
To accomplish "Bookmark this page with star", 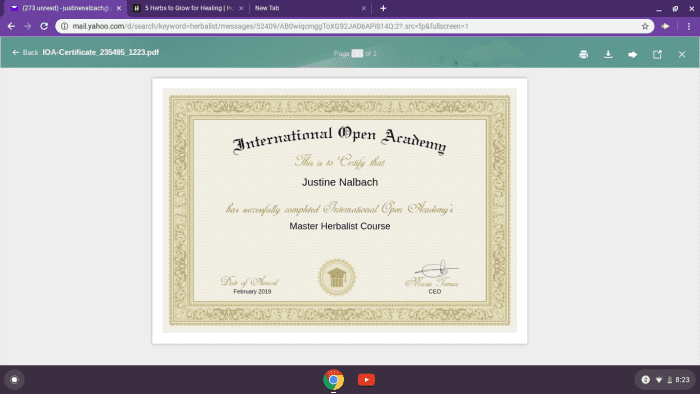I will 645,26.
